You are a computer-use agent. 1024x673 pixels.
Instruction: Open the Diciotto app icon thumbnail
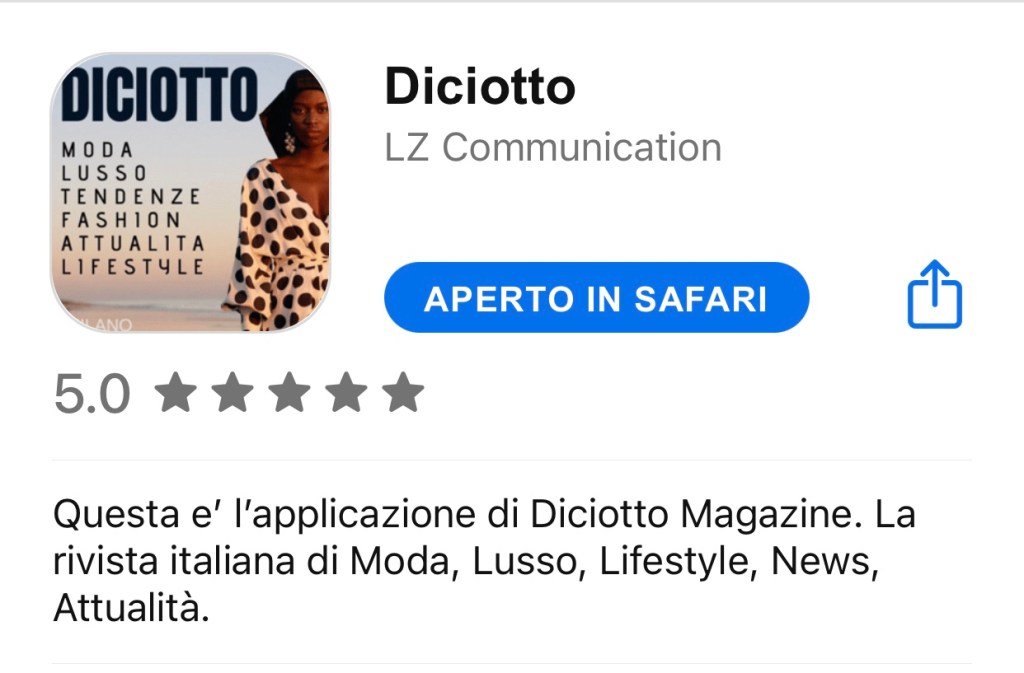coord(190,193)
